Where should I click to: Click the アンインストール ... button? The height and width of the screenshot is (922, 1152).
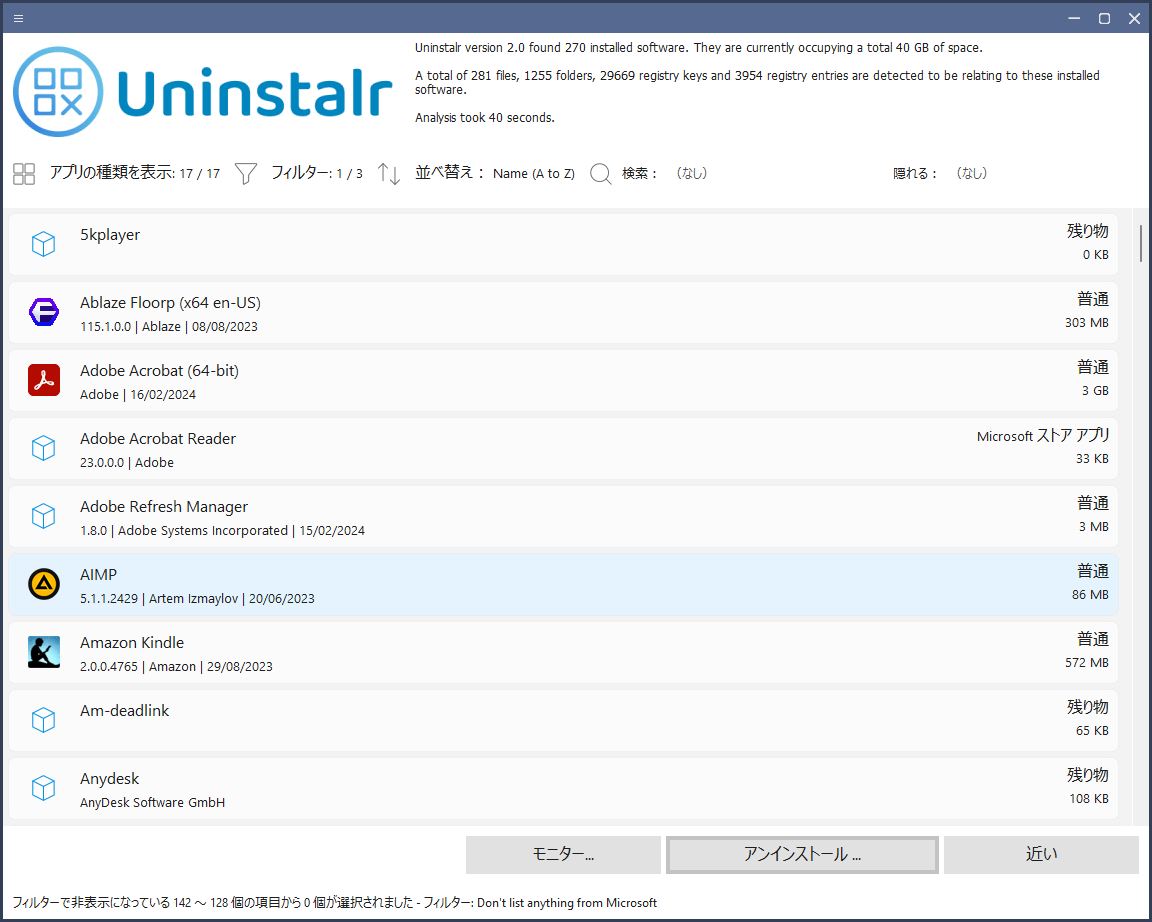pos(802,854)
